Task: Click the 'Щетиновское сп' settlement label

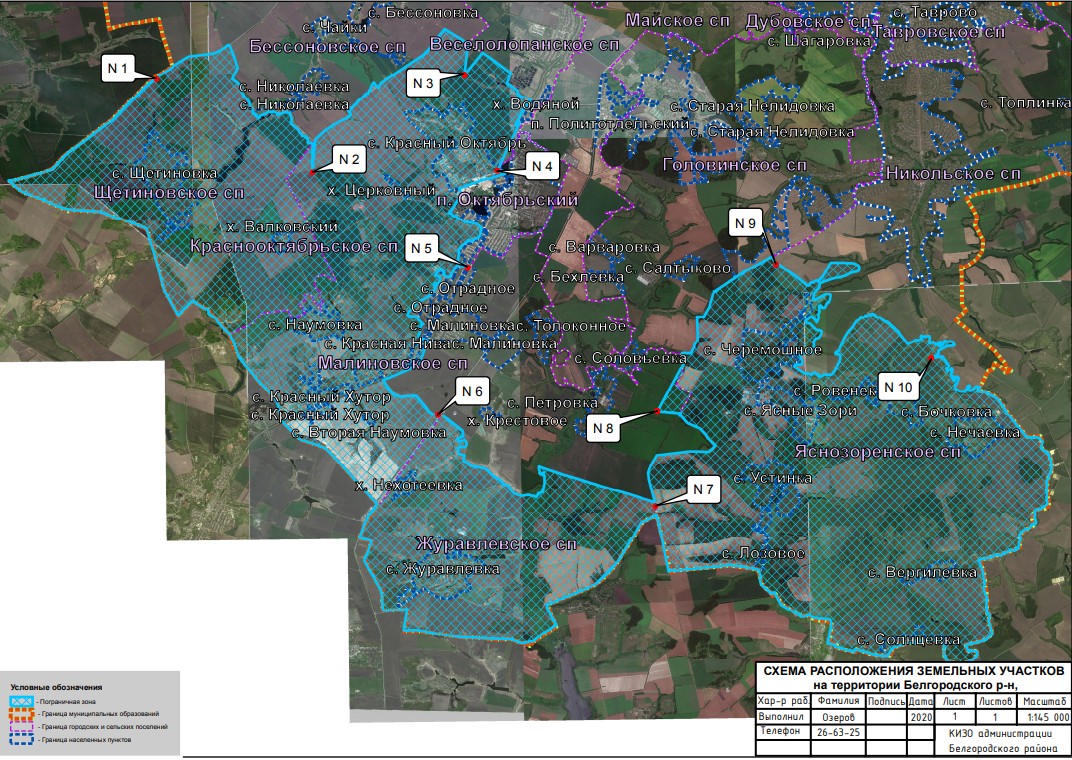Action: [169, 193]
